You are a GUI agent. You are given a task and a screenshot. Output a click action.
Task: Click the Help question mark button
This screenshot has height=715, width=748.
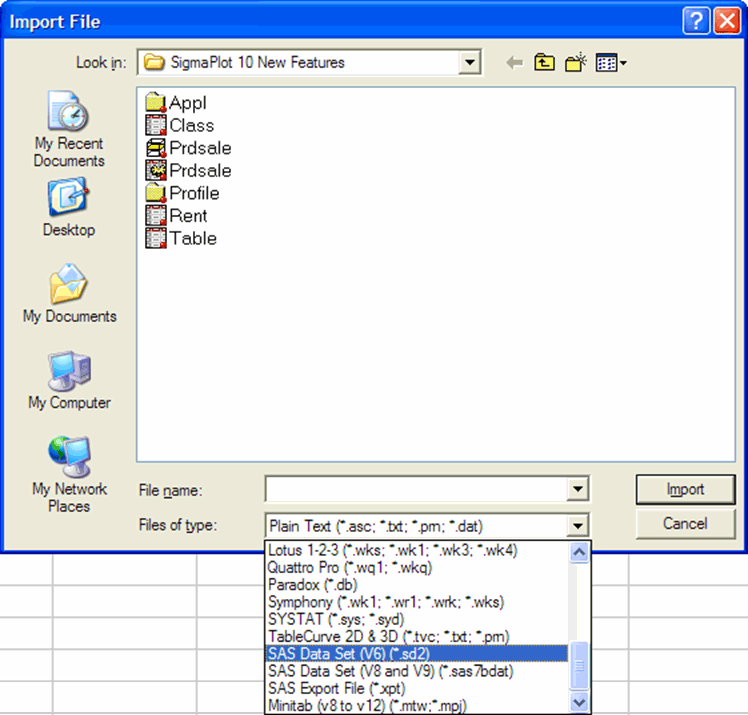pyautogui.click(x=697, y=21)
